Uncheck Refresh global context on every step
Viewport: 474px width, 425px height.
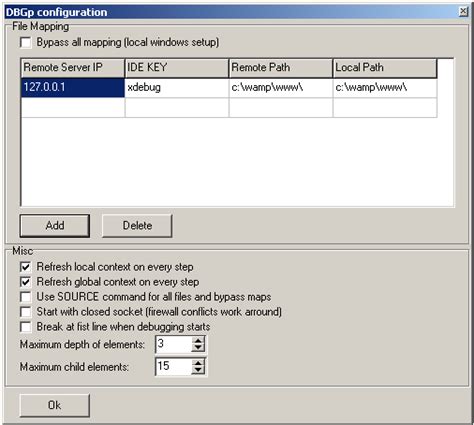[x=25, y=282]
